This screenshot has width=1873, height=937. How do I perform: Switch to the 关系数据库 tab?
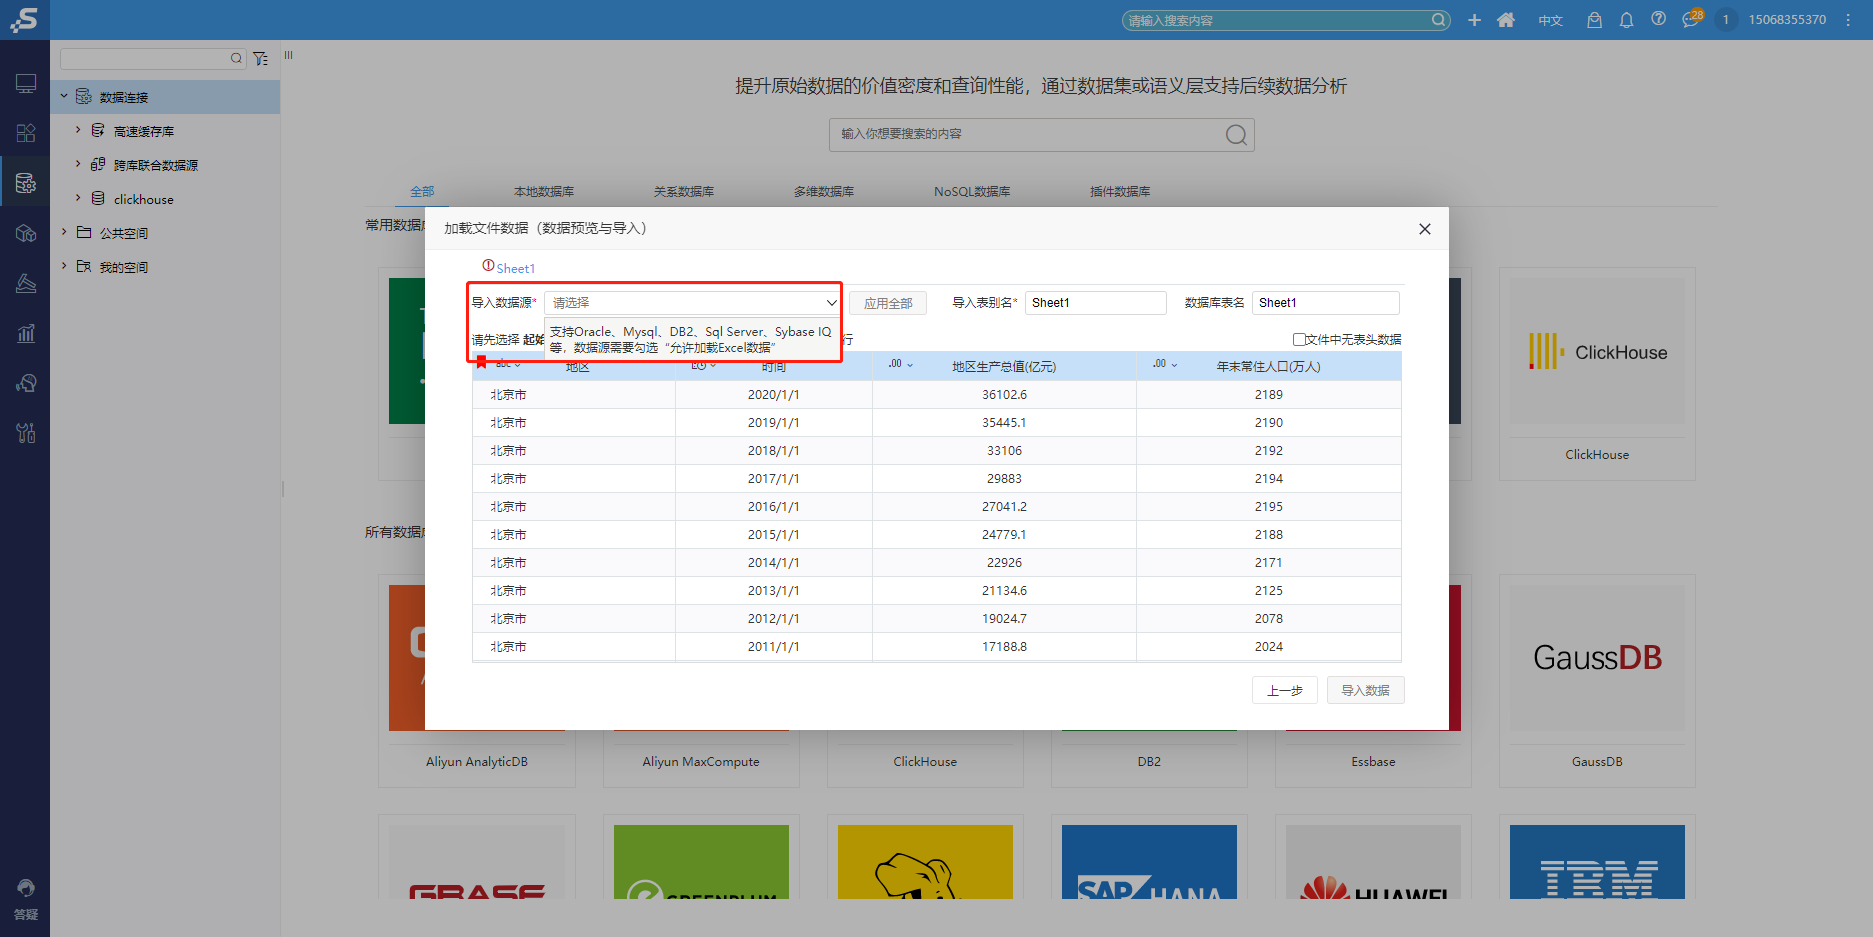(683, 191)
